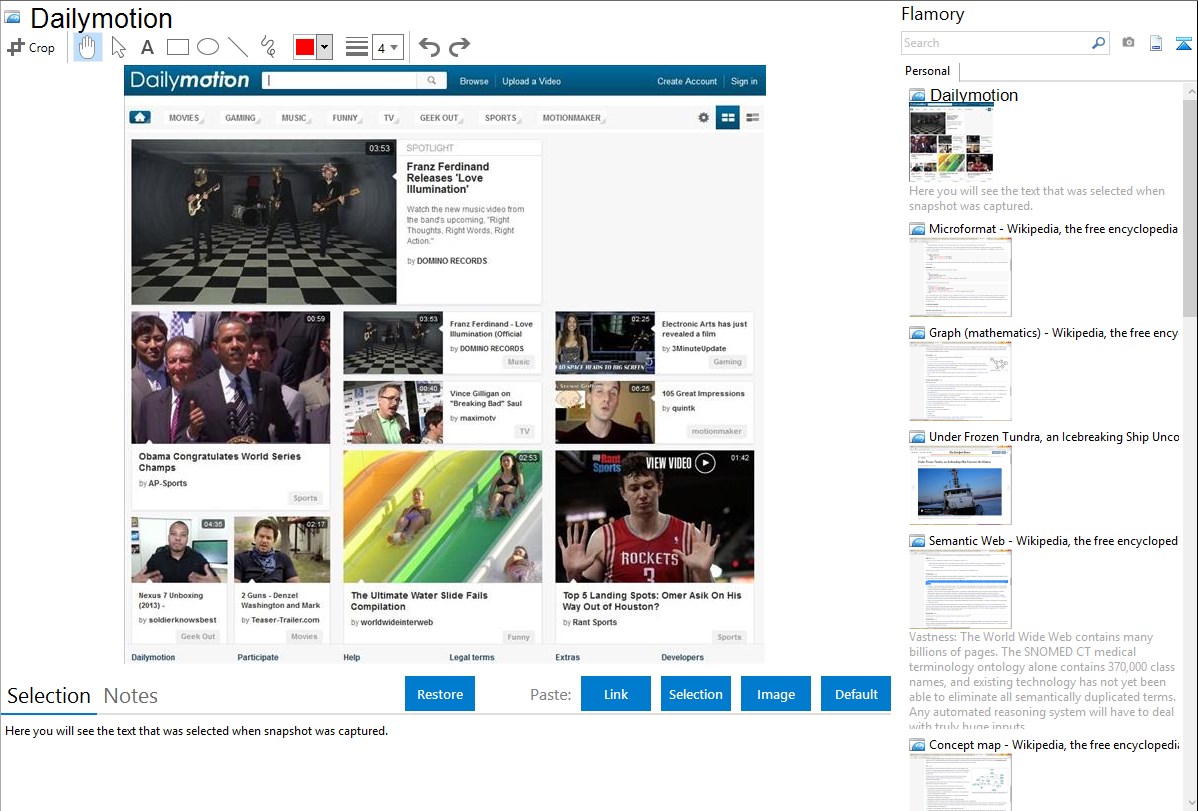Click the gear icon in Dailymotion snapshot

coord(704,118)
